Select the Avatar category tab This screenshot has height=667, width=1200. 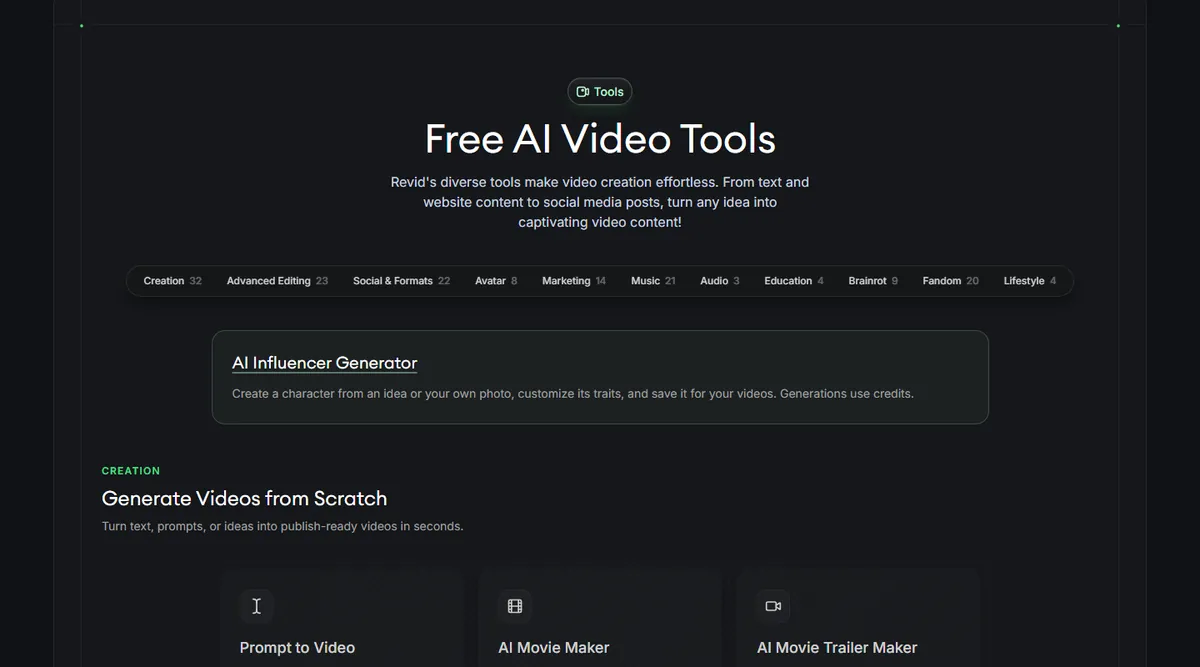pos(496,281)
